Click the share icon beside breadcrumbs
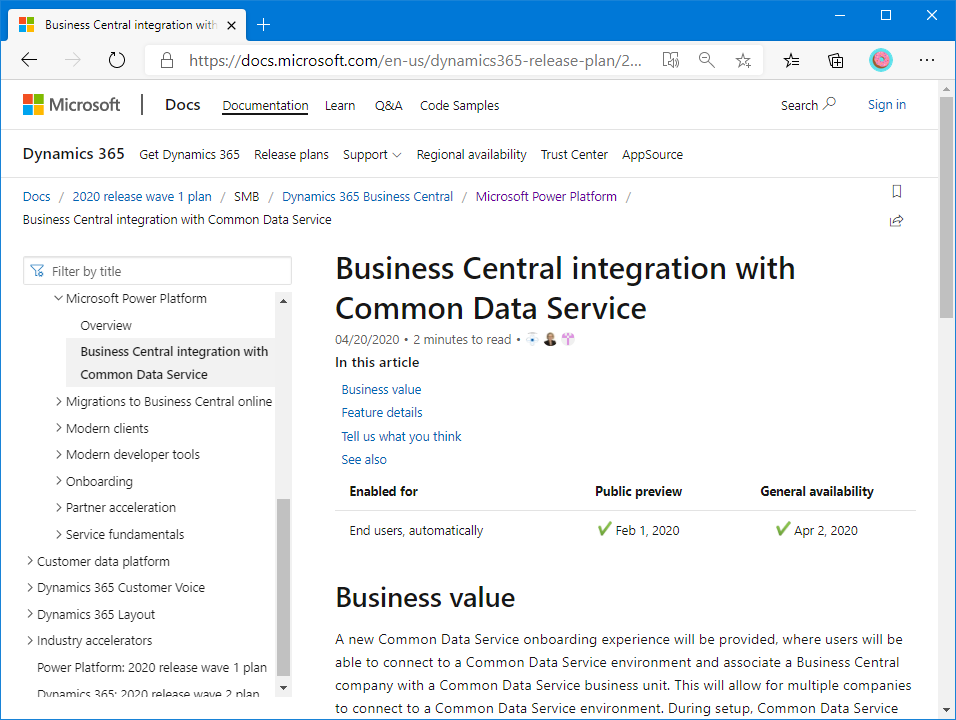 tap(896, 221)
